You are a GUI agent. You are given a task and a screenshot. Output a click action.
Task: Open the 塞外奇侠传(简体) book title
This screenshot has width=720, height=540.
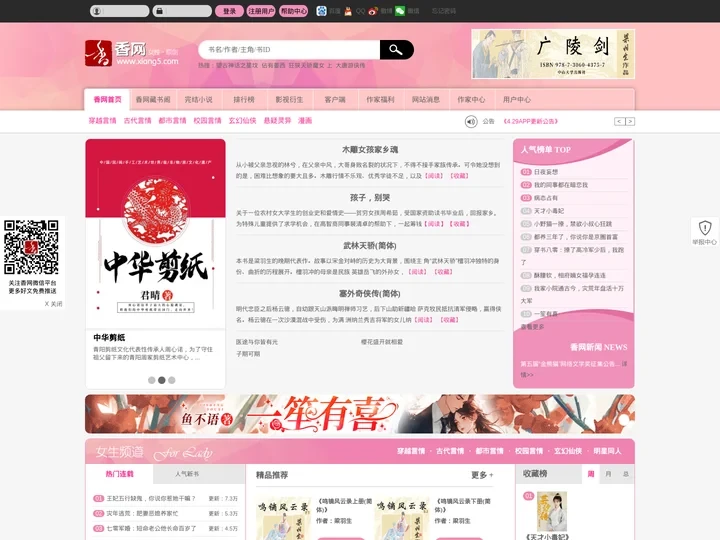click(370, 293)
